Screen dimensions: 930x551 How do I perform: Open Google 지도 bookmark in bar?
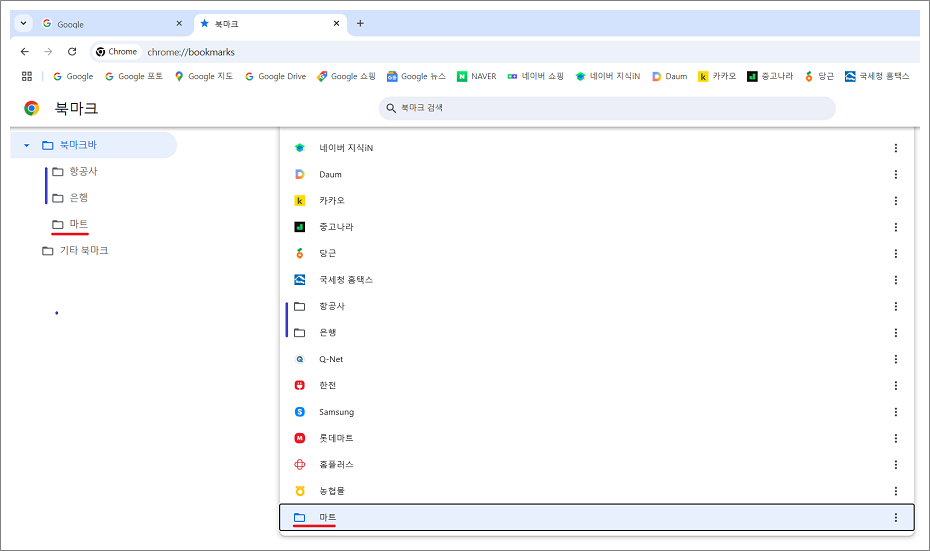(203, 76)
